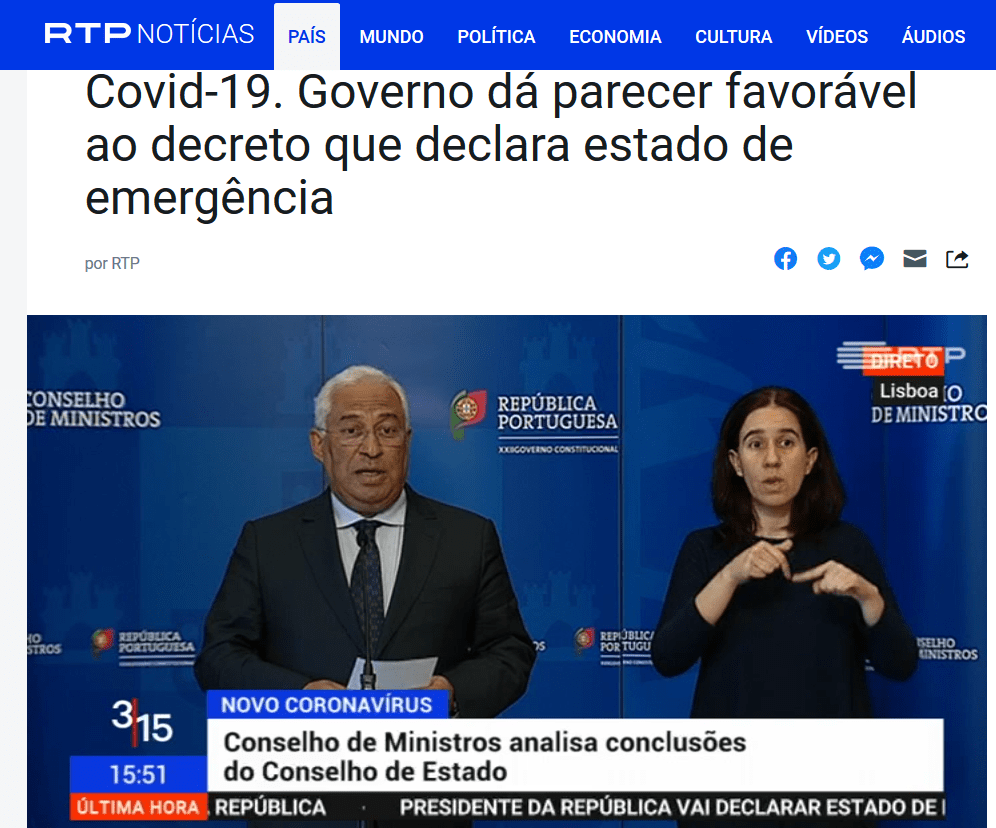This screenshot has height=828, width=996.
Task: Click the Última Hora ticker label
Action: pyautogui.click(x=138, y=807)
